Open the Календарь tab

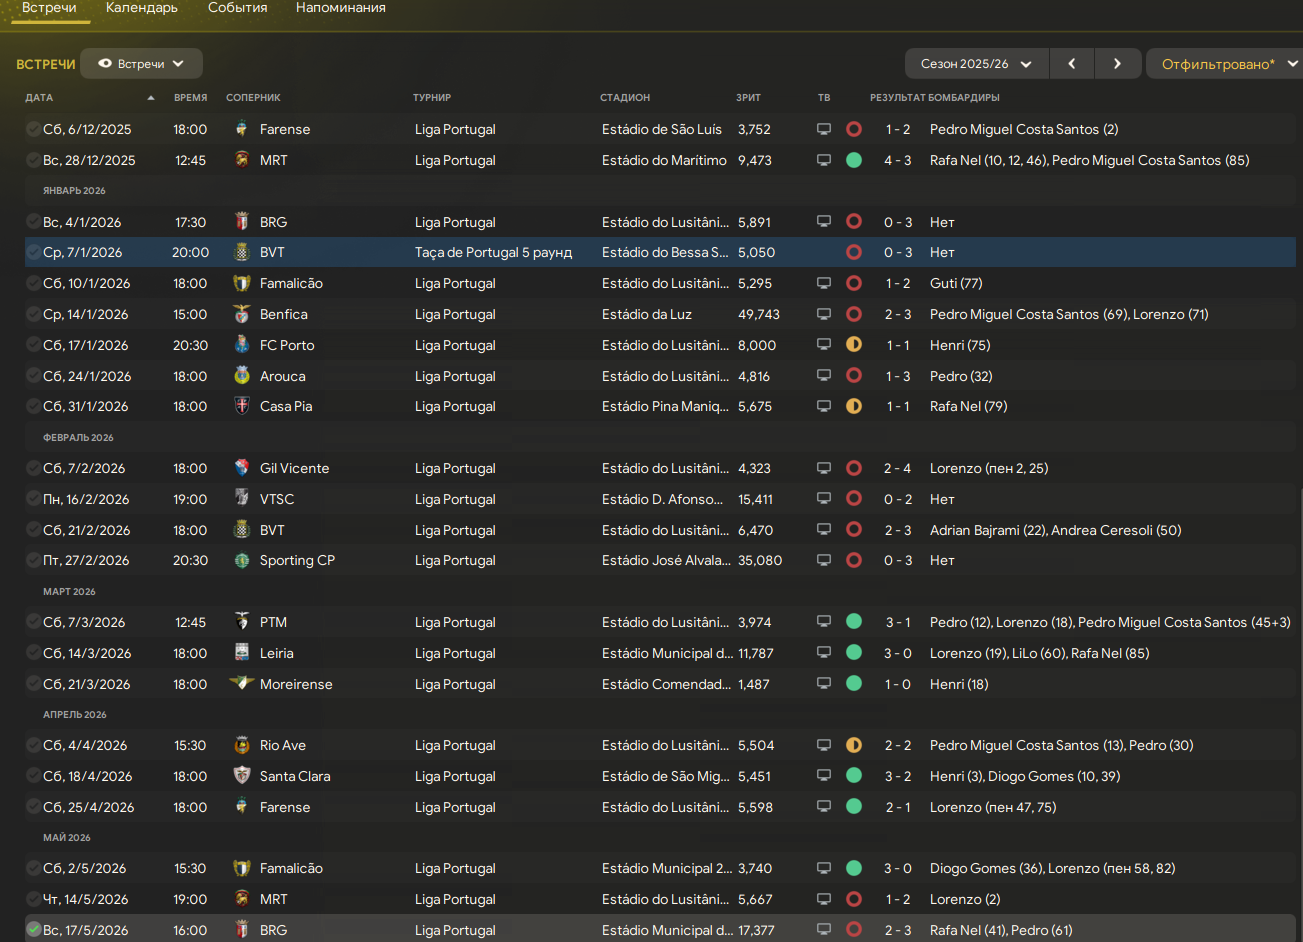(142, 8)
